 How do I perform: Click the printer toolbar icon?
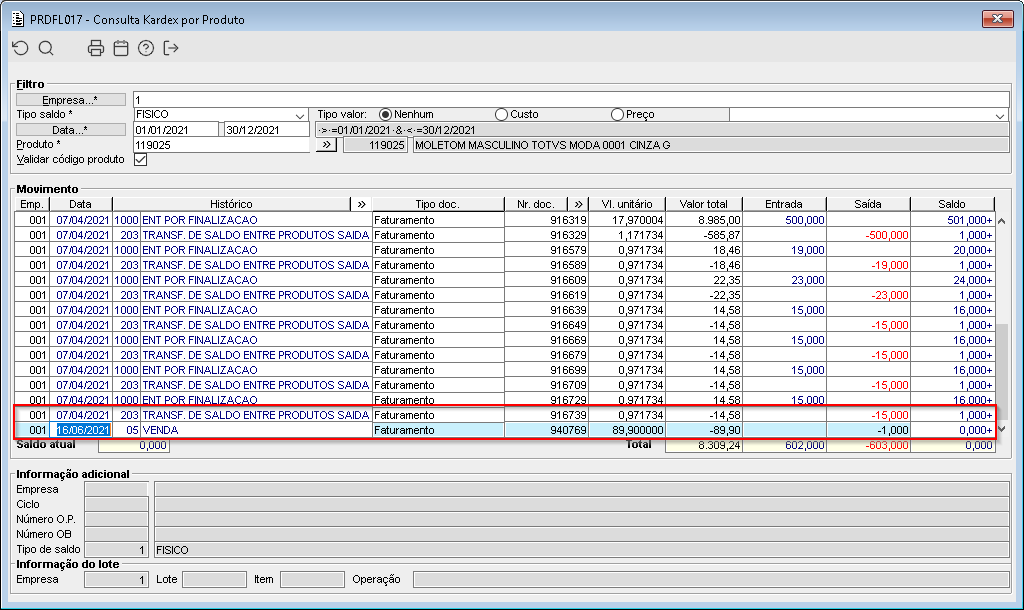pos(96,48)
